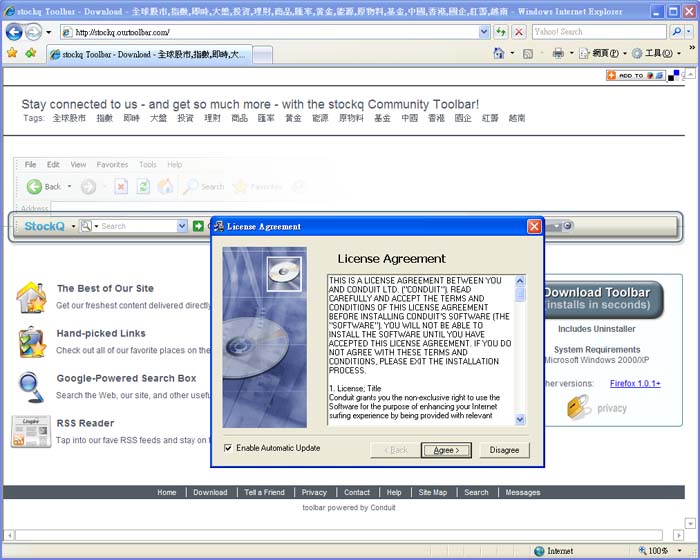Click the Internet zone globe in status bar
This screenshot has height=560, width=700.
click(x=539, y=551)
